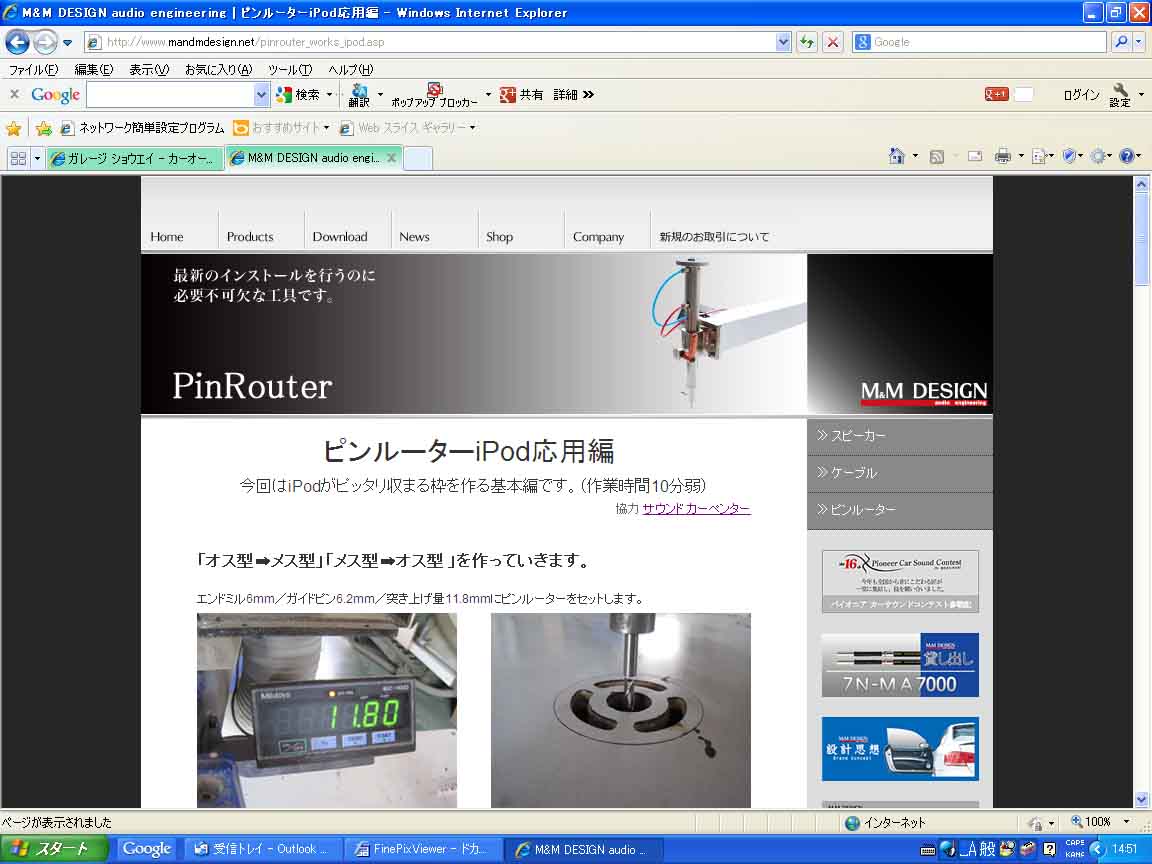The width and height of the screenshot is (1152, 864).
Task: Click the red Google +1 button
Action: (996, 94)
